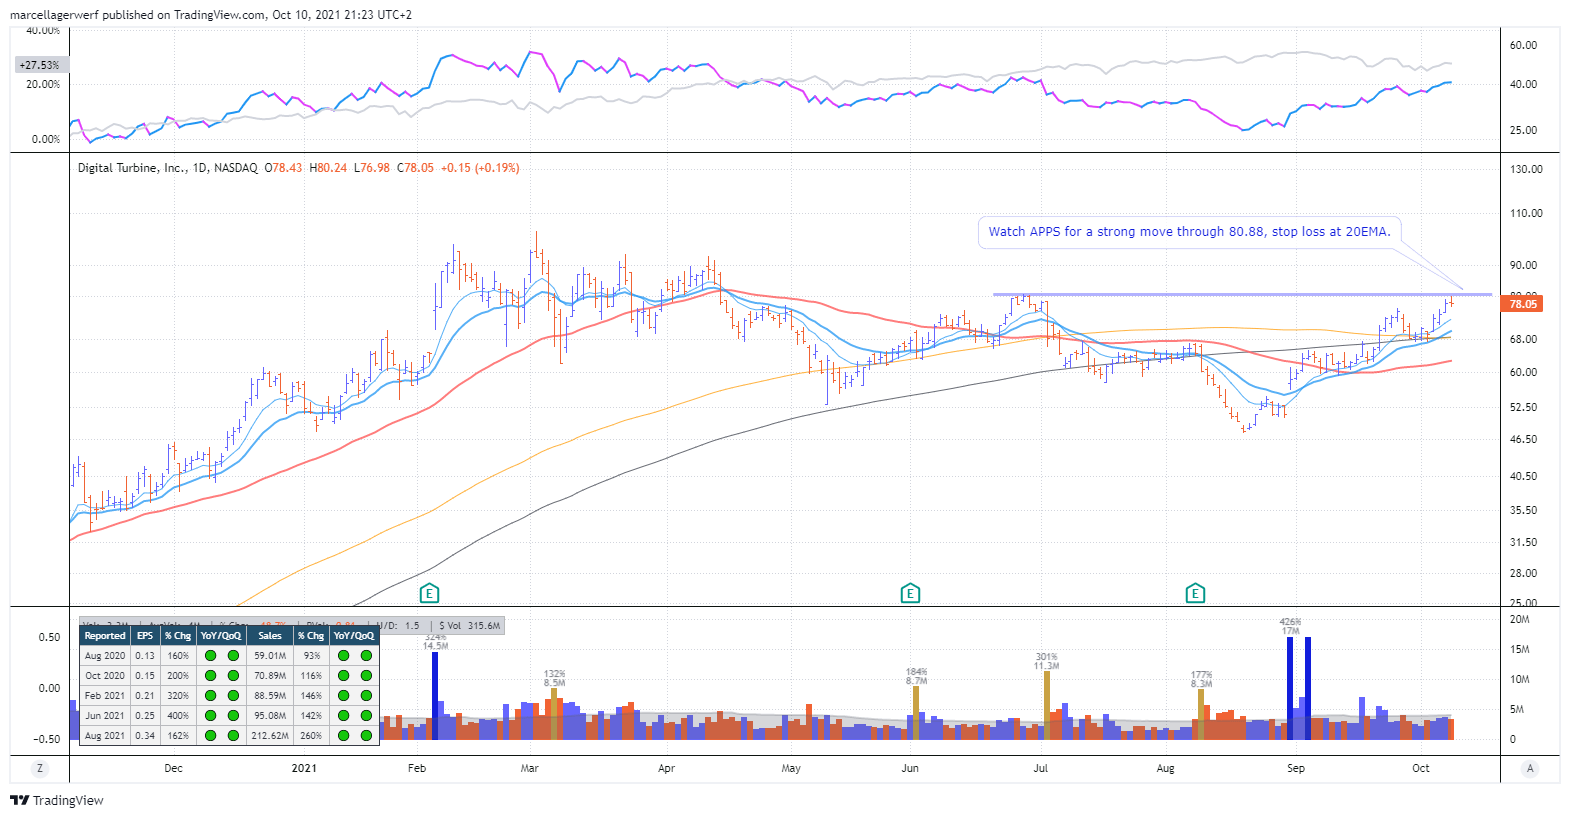Image resolution: width=1570 pixels, height=818 pixels.
Task: Click the $ Vol 315.6M indicator
Action: (470, 626)
